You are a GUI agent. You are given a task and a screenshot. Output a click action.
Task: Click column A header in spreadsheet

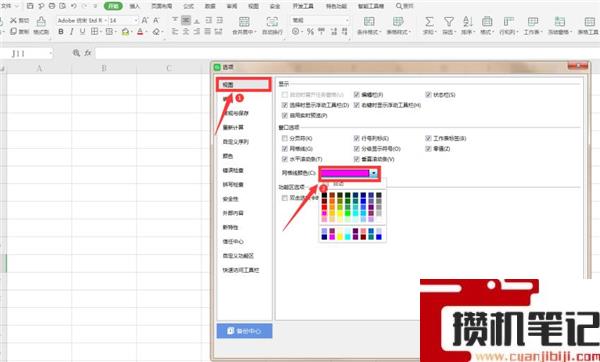39,68
